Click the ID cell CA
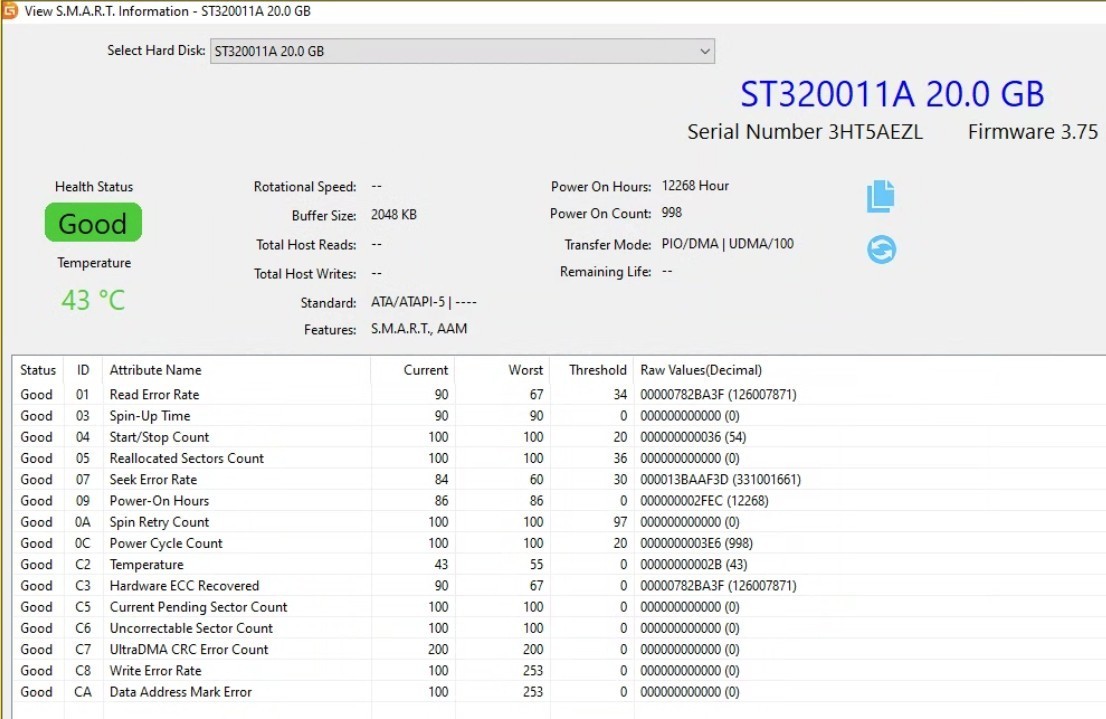Image resolution: width=1106 pixels, height=719 pixels. tap(83, 691)
